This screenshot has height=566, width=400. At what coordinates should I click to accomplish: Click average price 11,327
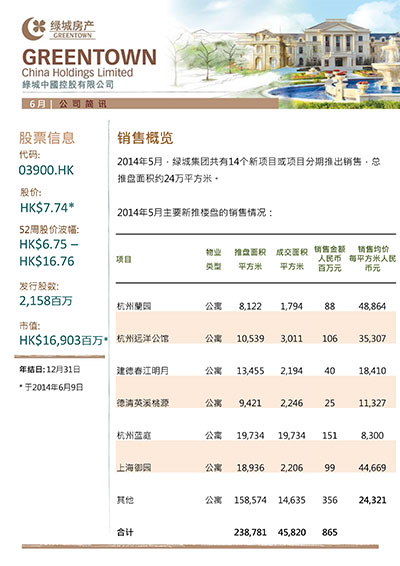coord(372,403)
